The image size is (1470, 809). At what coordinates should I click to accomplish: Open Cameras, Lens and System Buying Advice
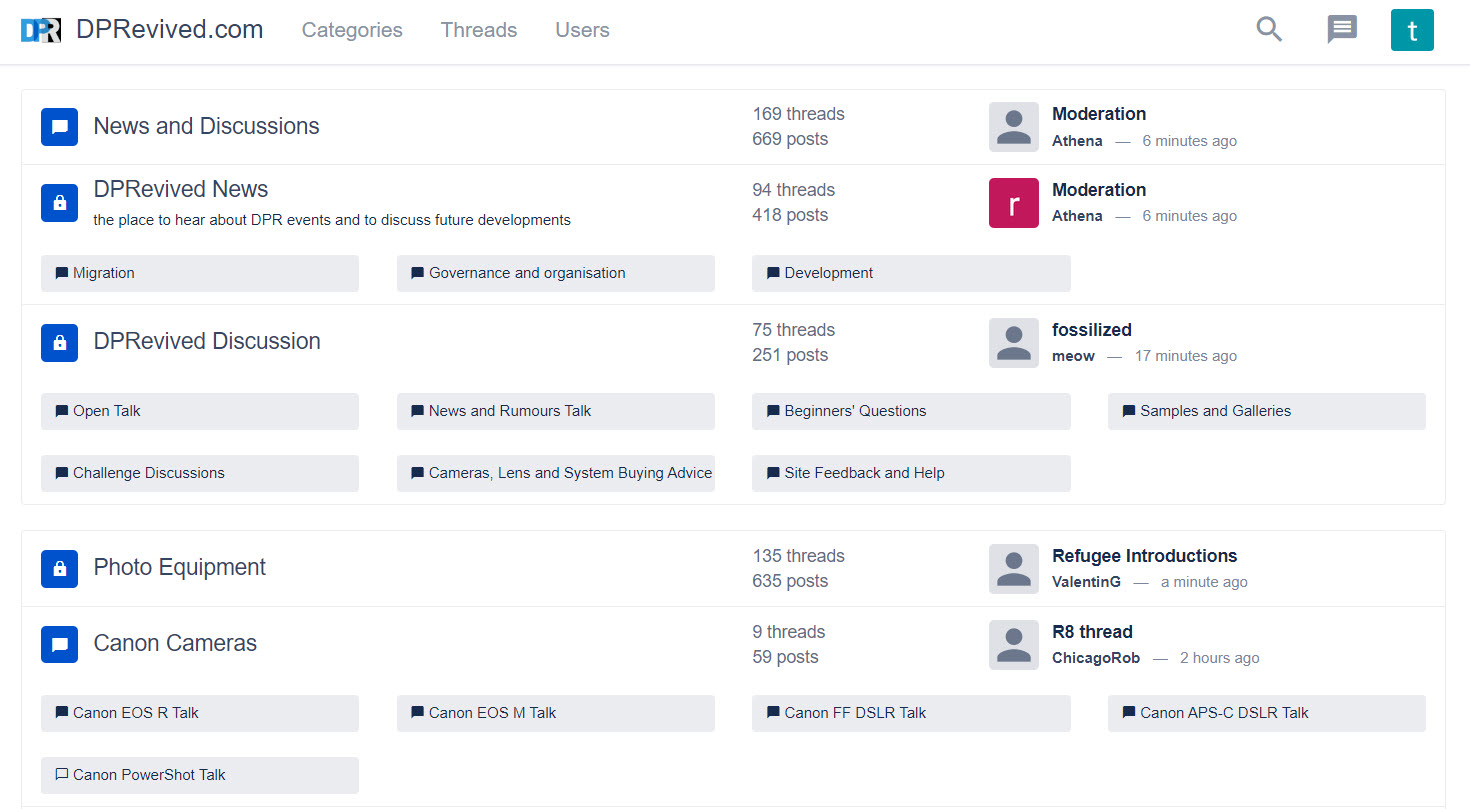click(x=556, y=473)
